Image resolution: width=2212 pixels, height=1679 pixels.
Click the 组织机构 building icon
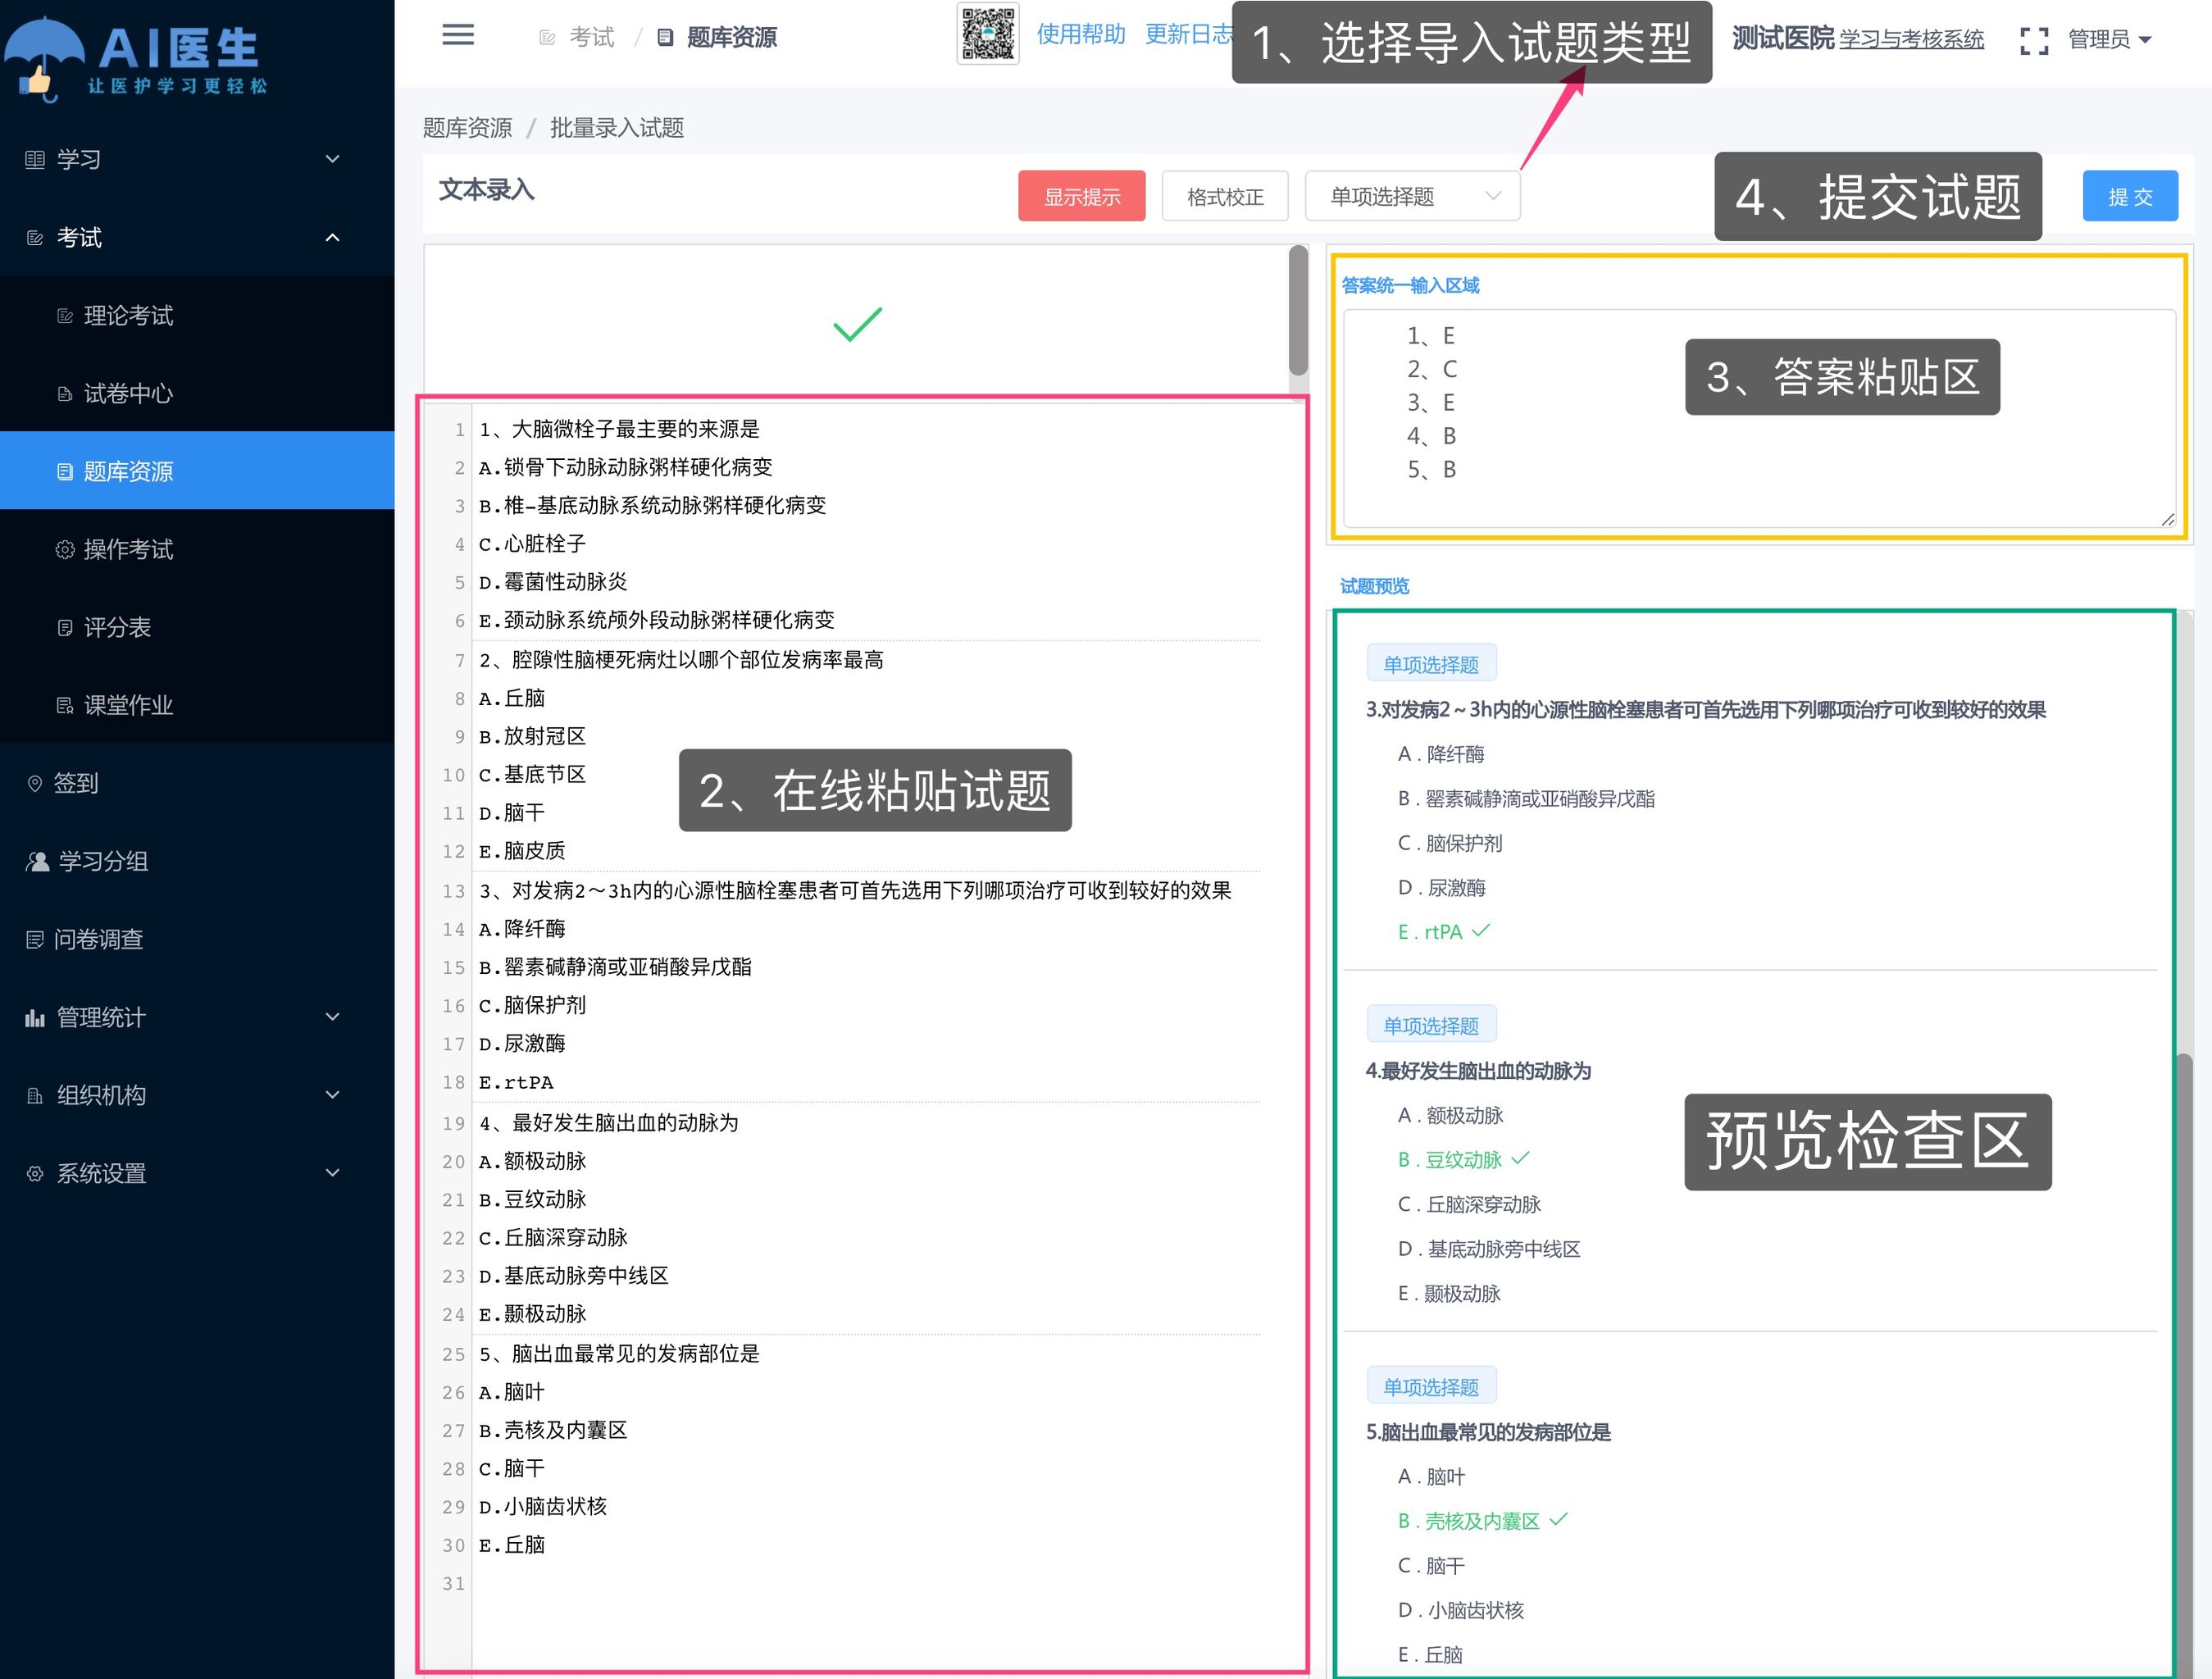tap(35, 1096)
